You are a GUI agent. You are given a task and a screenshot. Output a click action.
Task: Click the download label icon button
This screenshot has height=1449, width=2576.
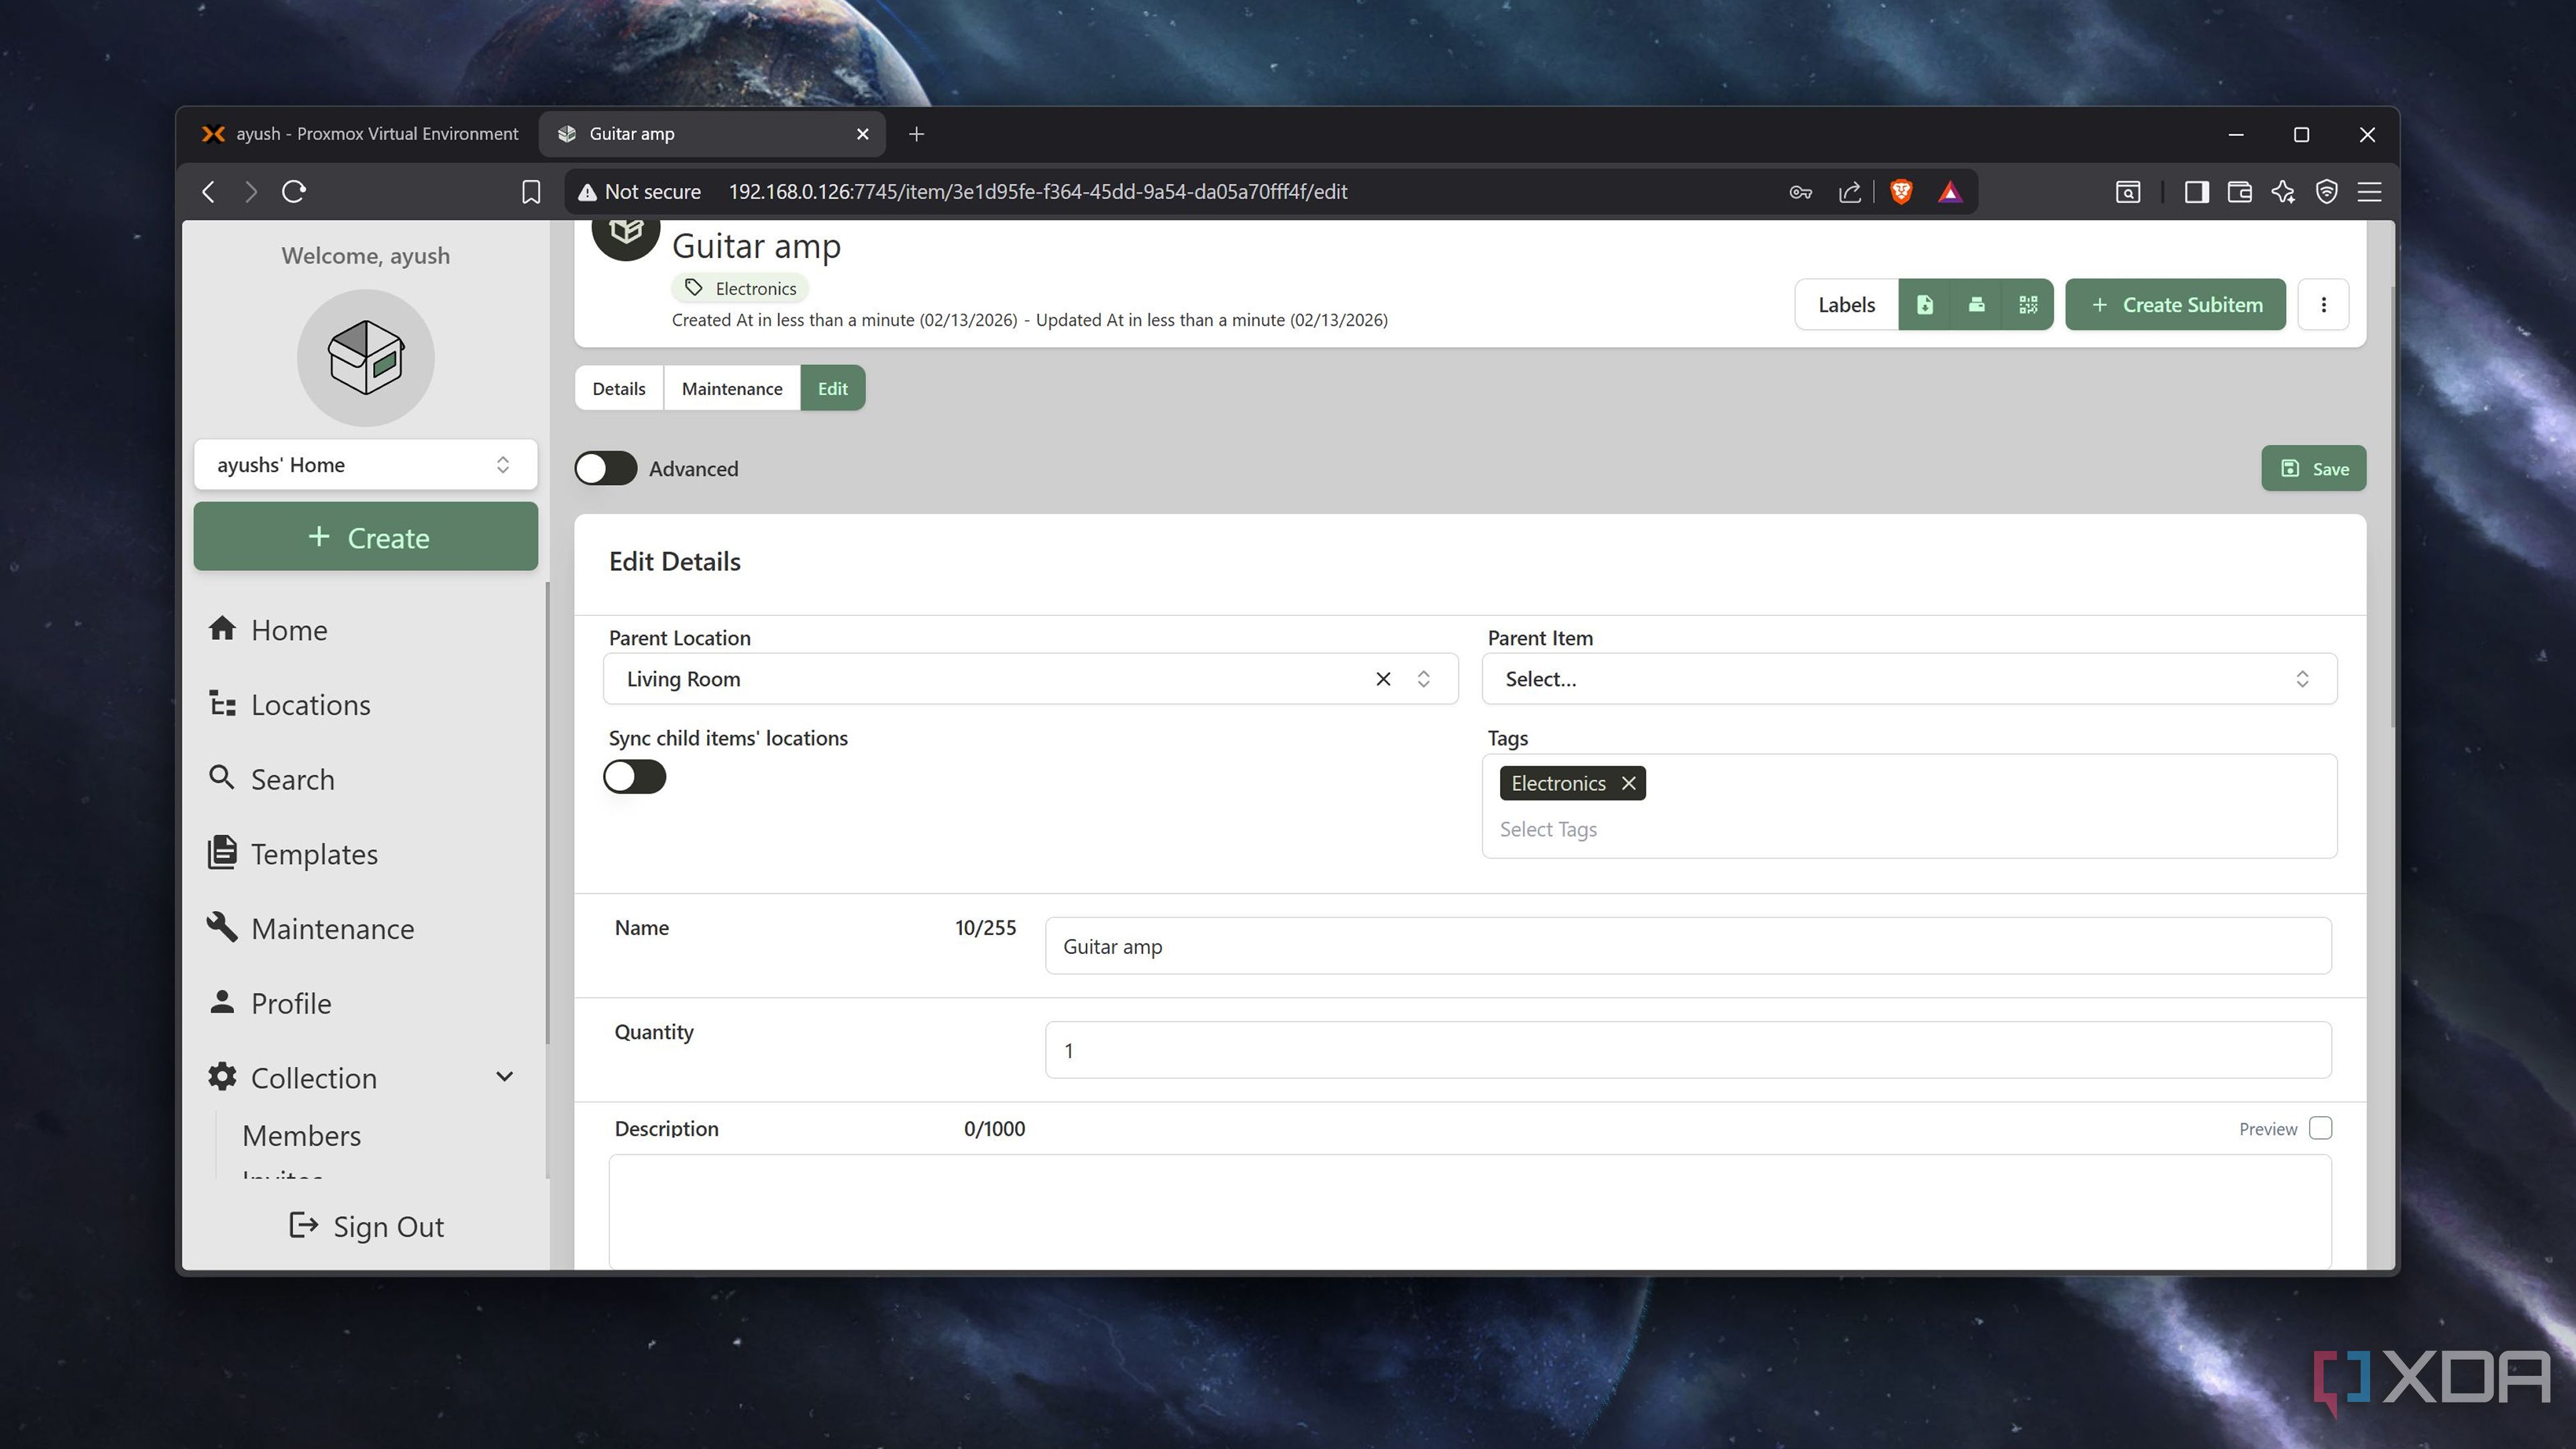1924,304
